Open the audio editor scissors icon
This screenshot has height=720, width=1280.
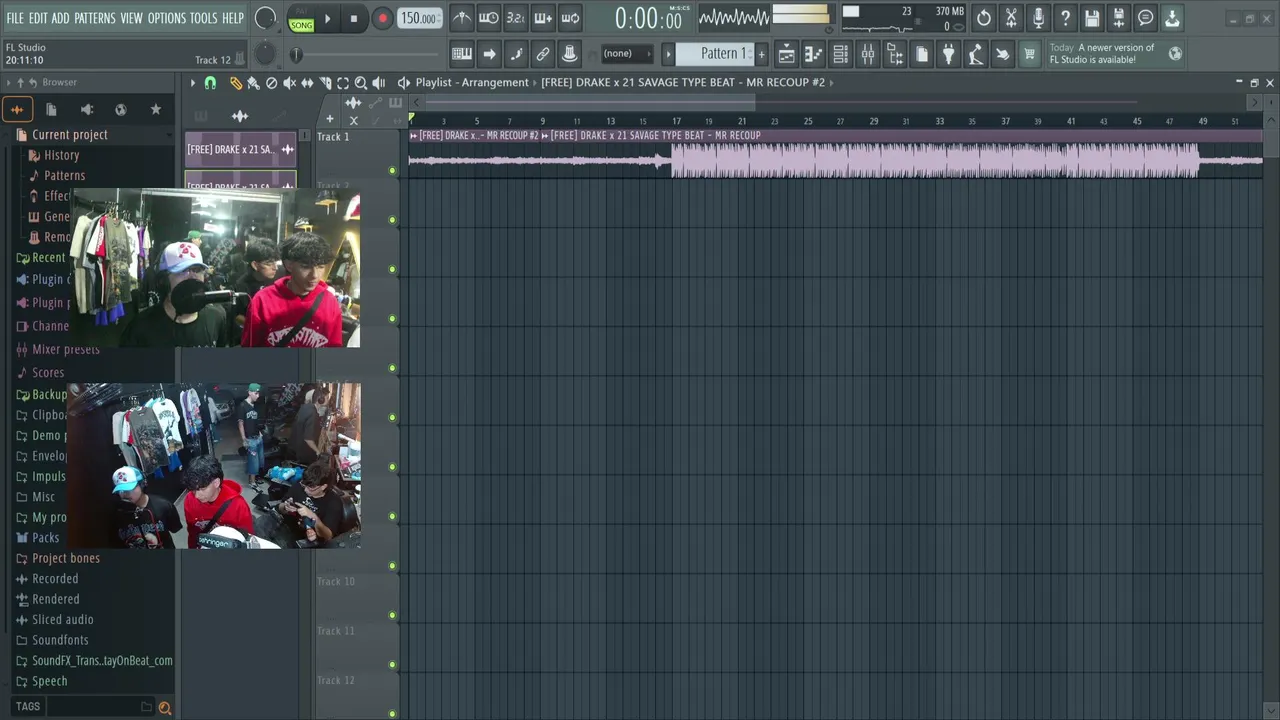click(1011, 18)
